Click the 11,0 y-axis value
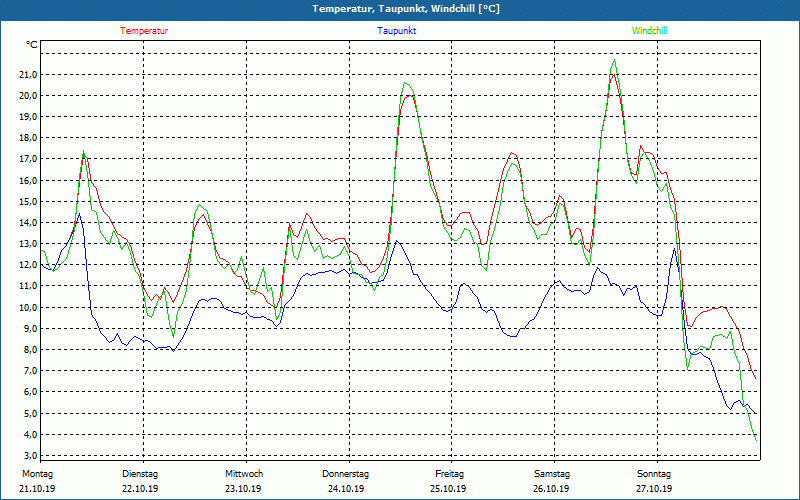Image resolution: width=800 pixels, height=500 pixels. coord(29,286)
